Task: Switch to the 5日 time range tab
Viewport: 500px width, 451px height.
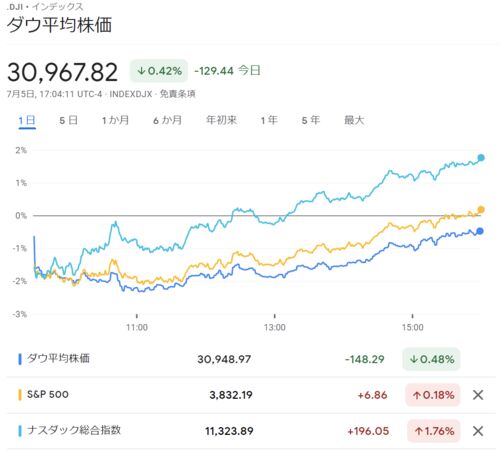Action: pos(69,120)
